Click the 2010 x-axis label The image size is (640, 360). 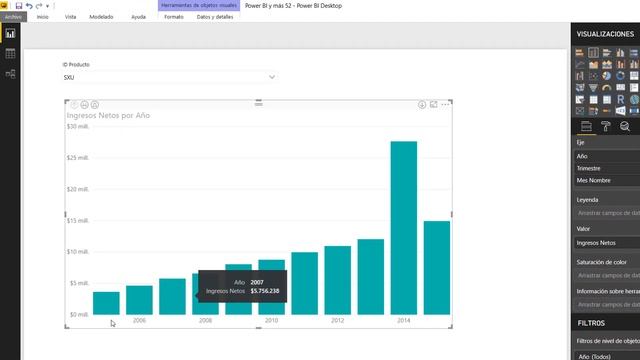[x=271, y=320]
